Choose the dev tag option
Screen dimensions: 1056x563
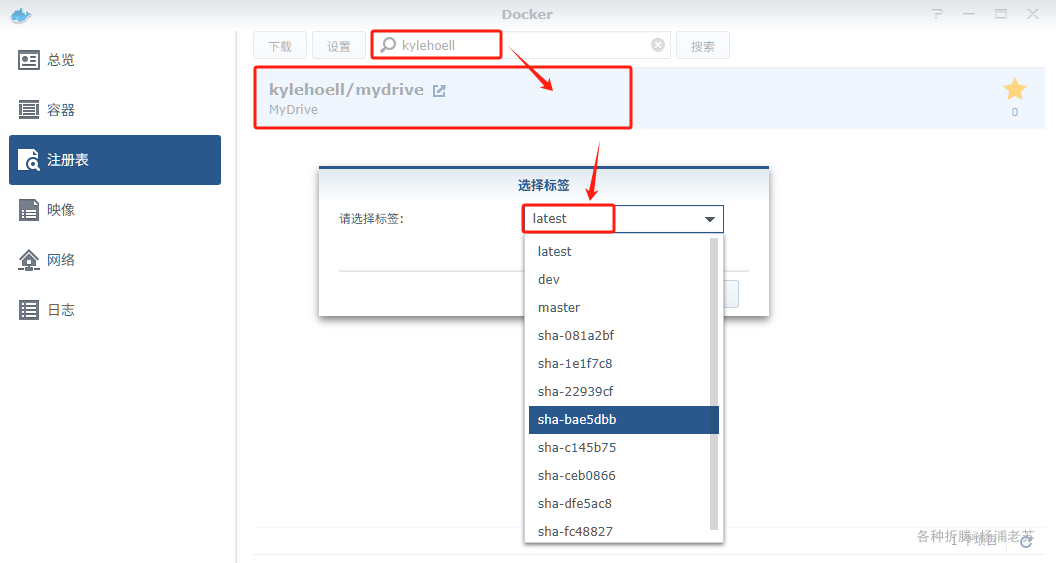(624, 279)
